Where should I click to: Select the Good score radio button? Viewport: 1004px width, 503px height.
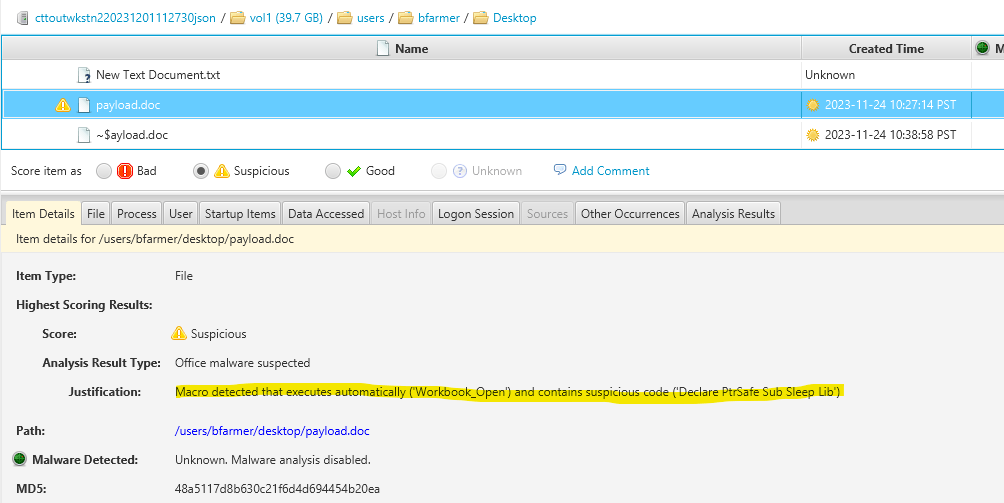click(x=333, y=171)
